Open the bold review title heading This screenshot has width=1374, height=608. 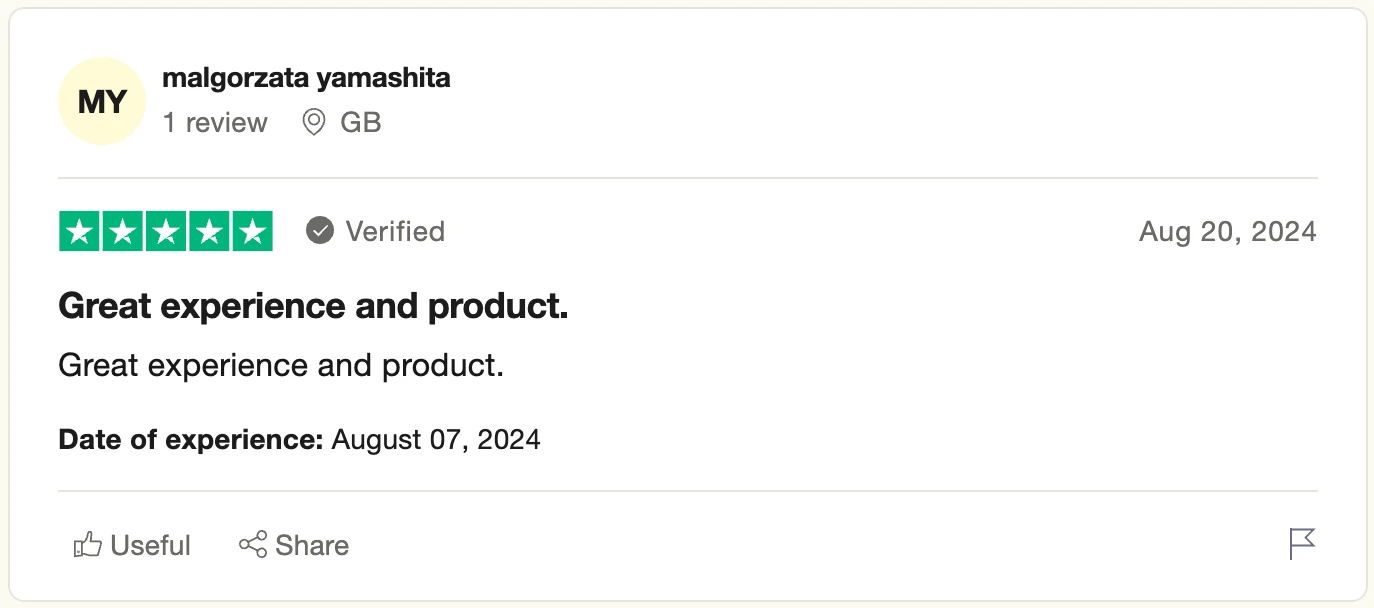click(313, 306)
